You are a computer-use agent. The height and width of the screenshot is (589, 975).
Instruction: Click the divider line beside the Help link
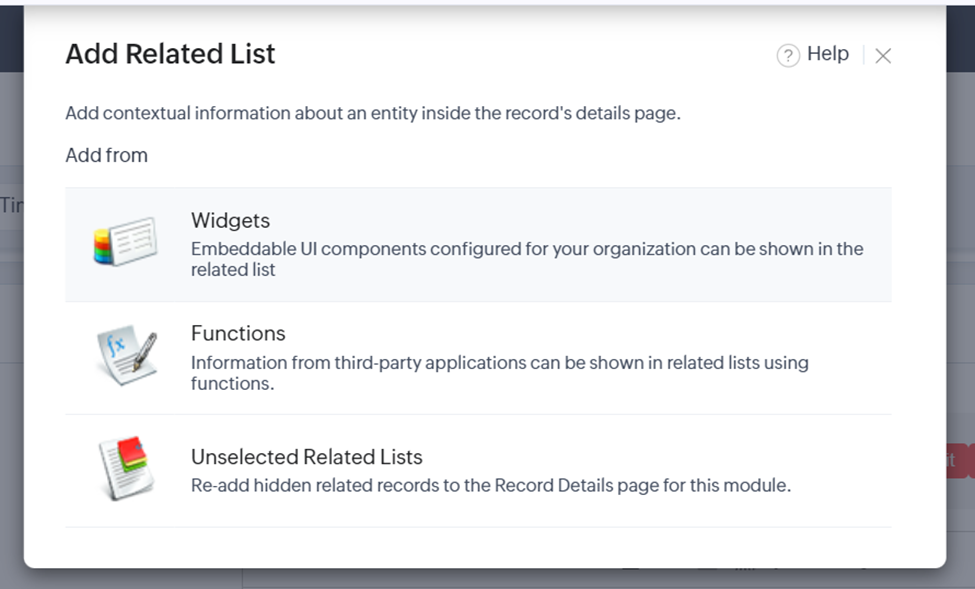[863, 55]
